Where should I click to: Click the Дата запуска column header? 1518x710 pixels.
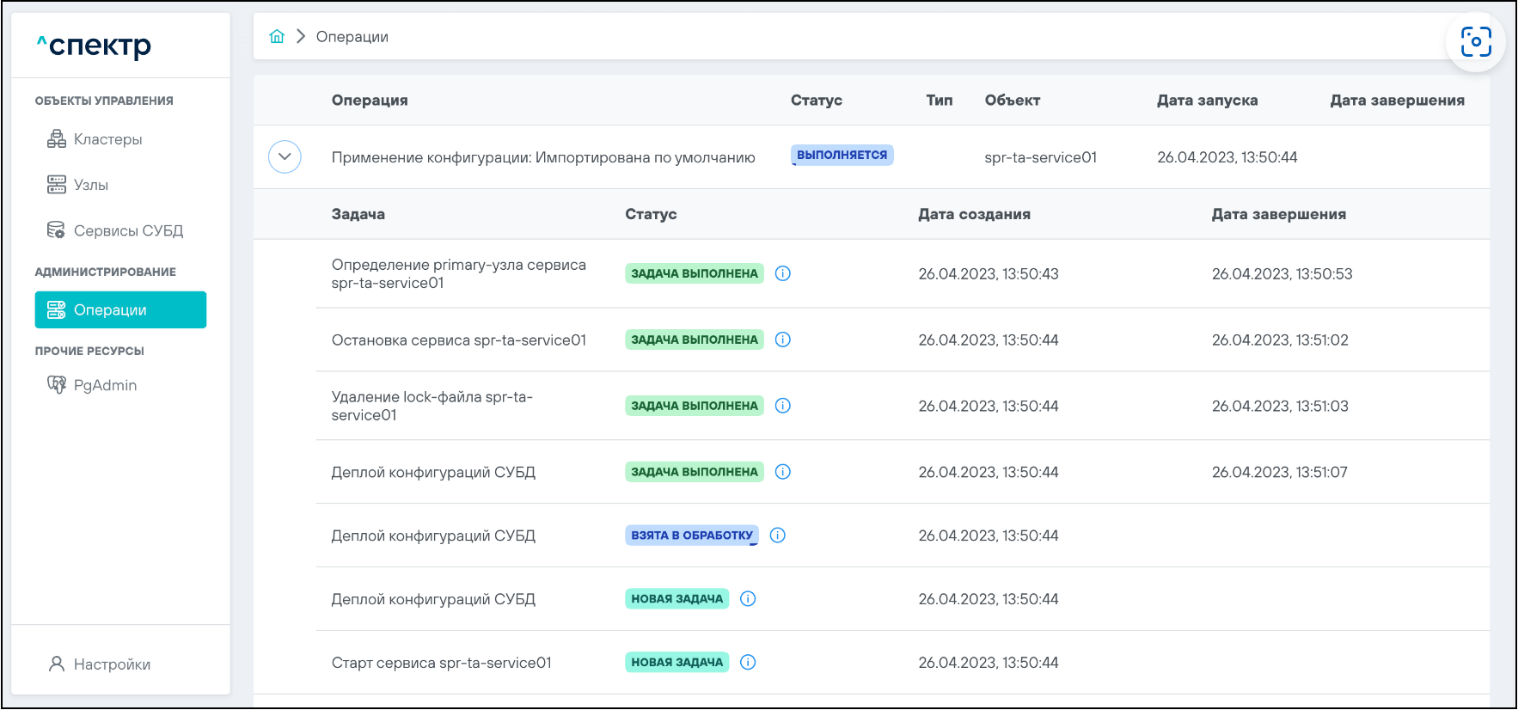coord(1207,100)
